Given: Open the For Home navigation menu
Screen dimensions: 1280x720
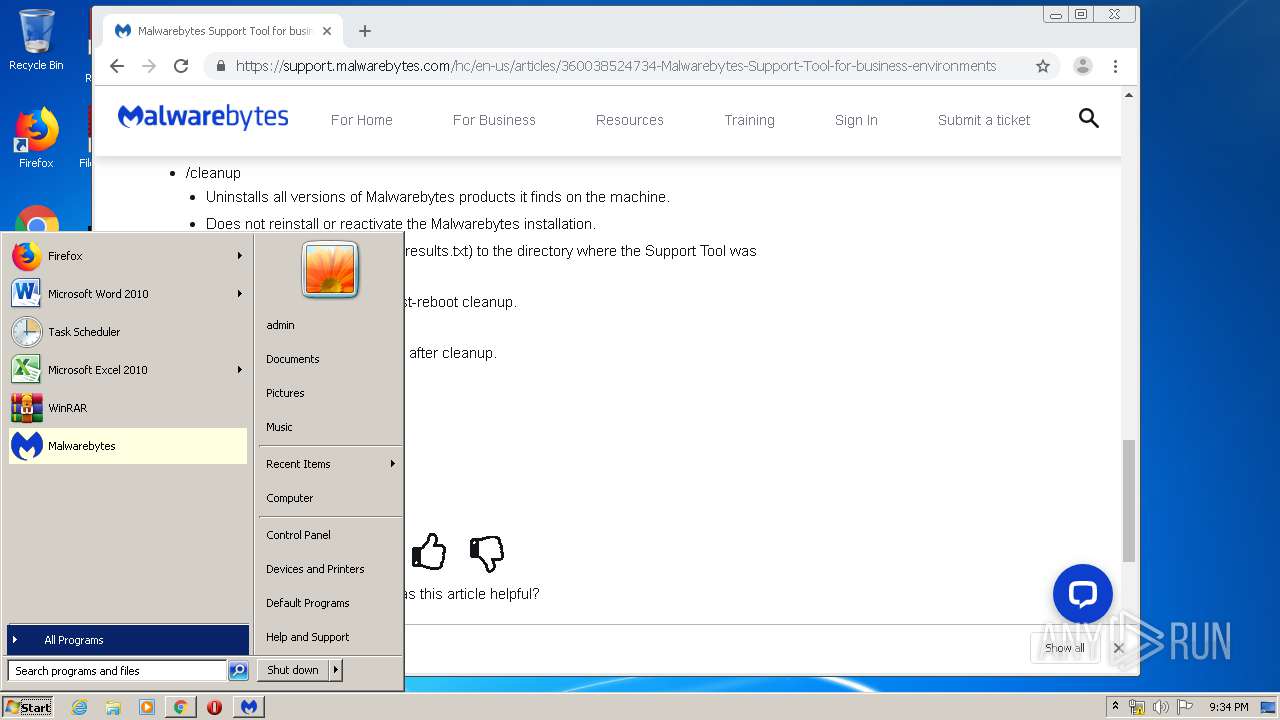Looking at the screenshot, I should (362, 120).
